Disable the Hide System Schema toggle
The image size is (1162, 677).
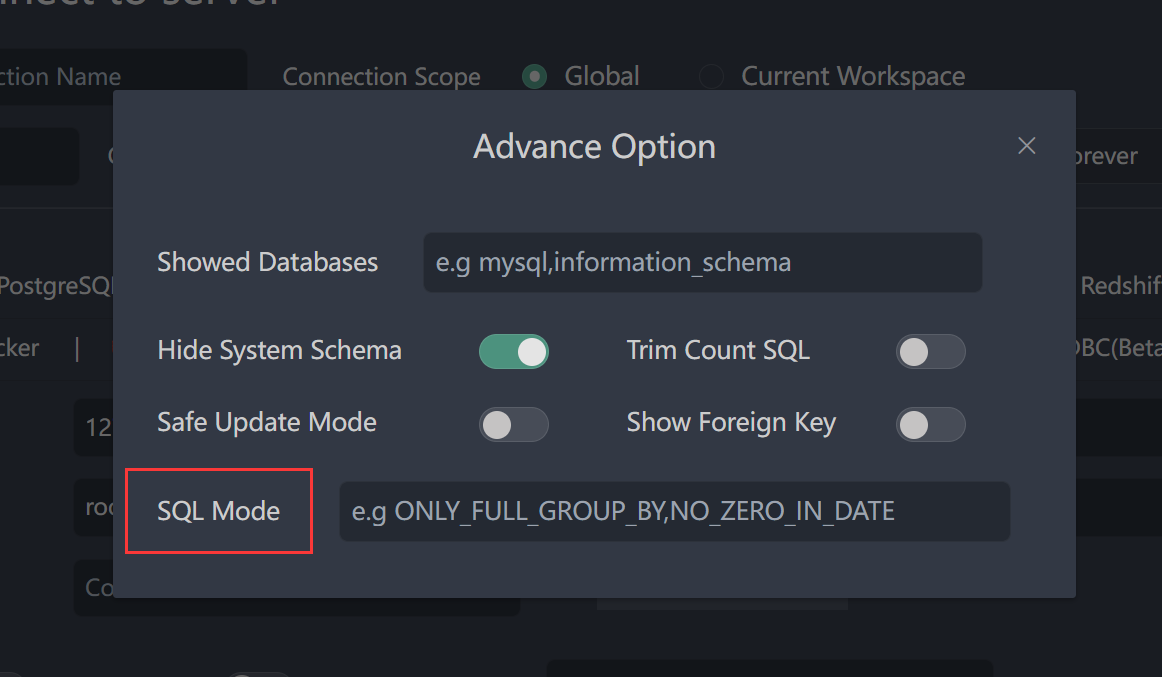point(514,351)
